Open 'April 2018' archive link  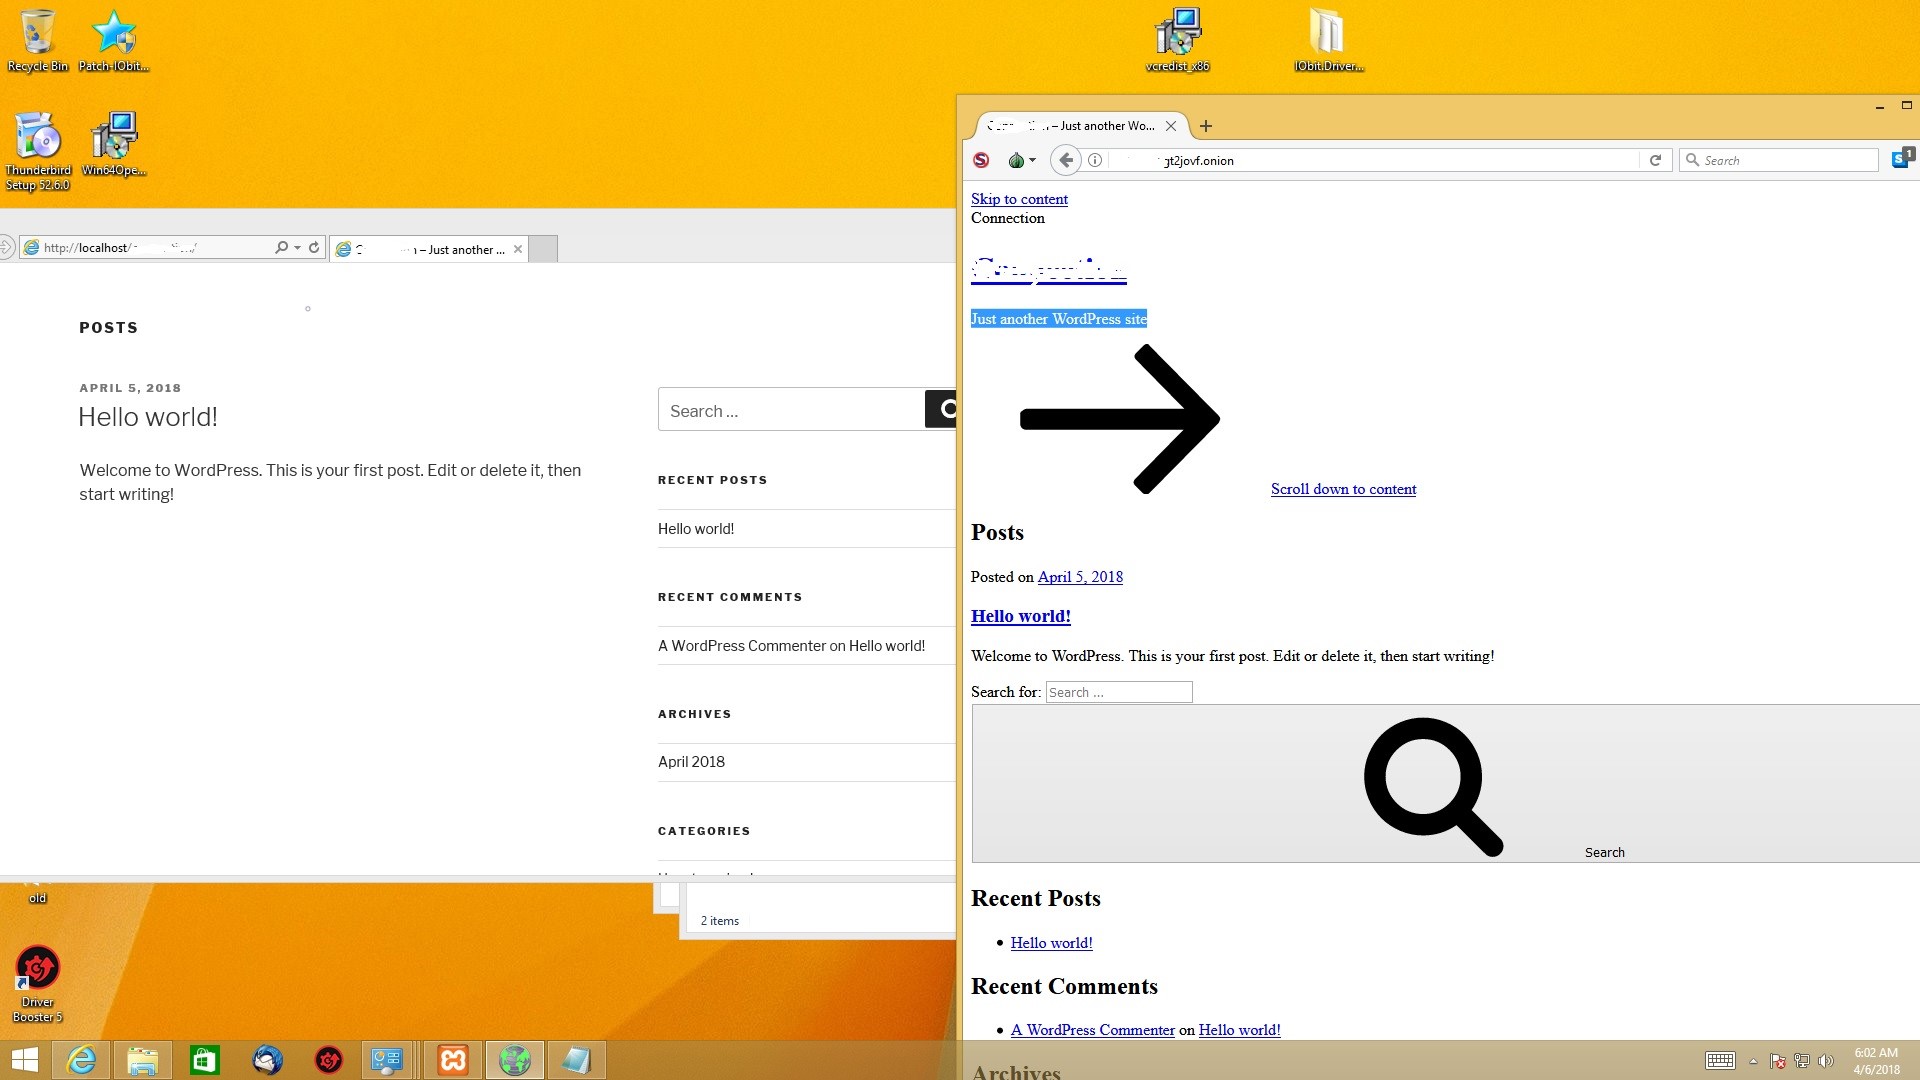click(x=691, y=762)
